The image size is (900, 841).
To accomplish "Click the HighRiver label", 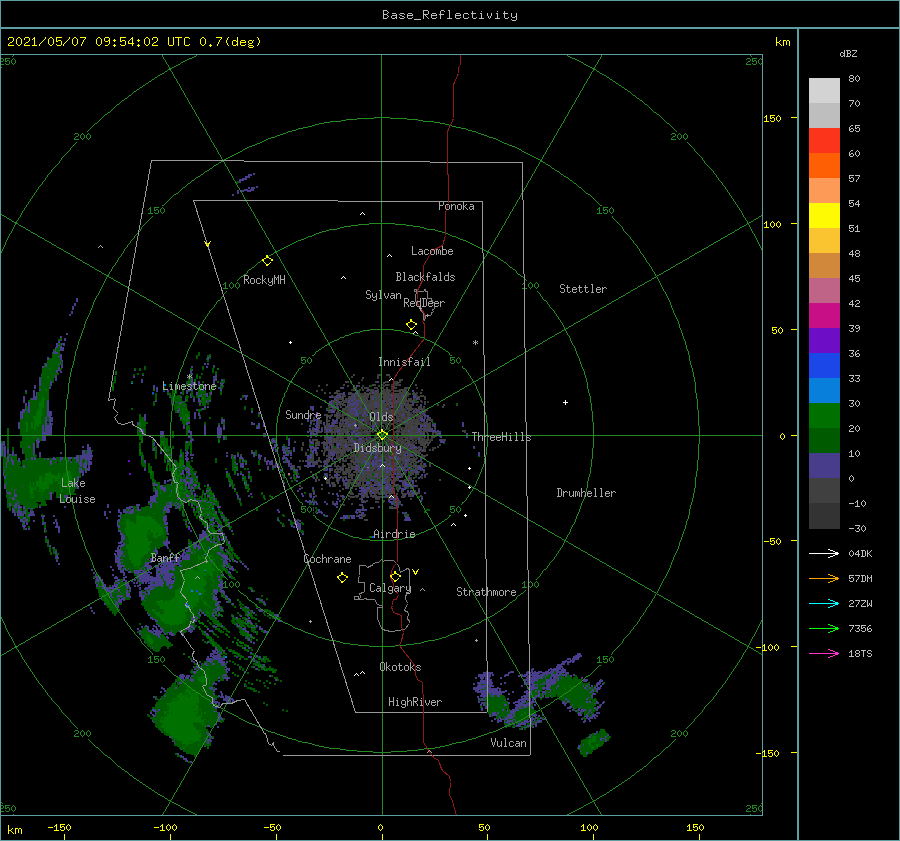I will pos(415,702).
